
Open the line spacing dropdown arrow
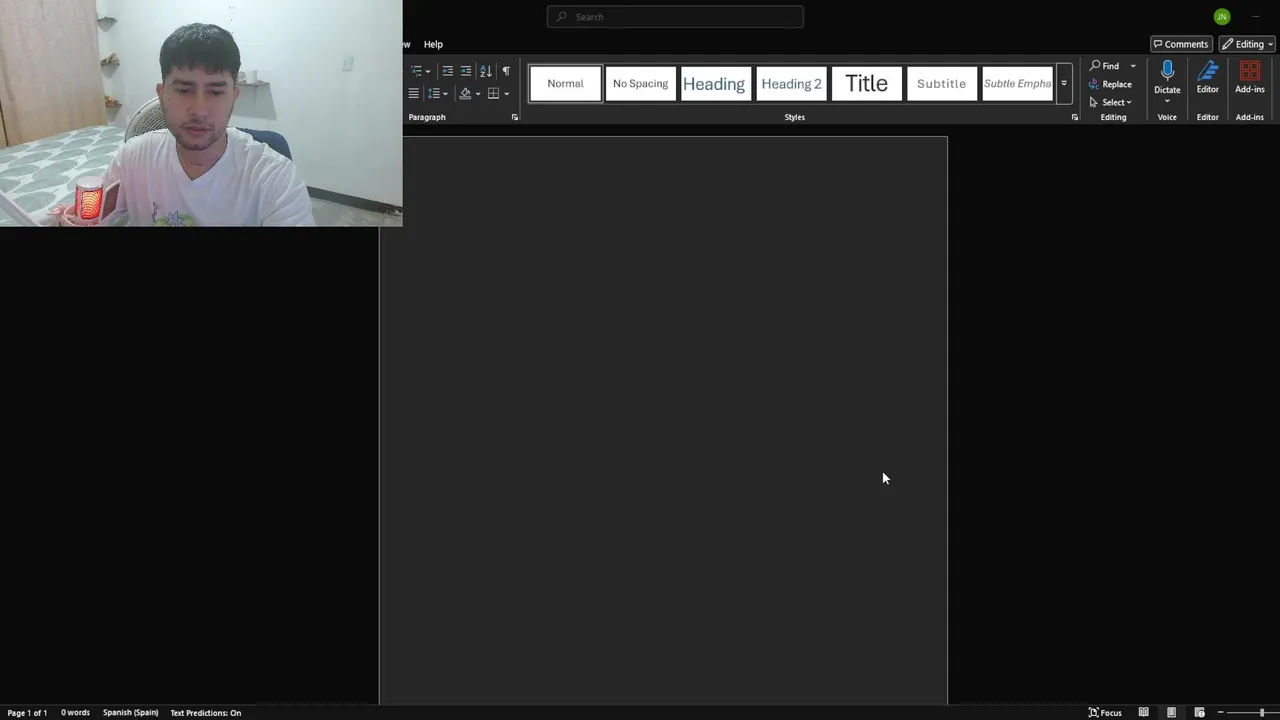(x=445, y=94)
